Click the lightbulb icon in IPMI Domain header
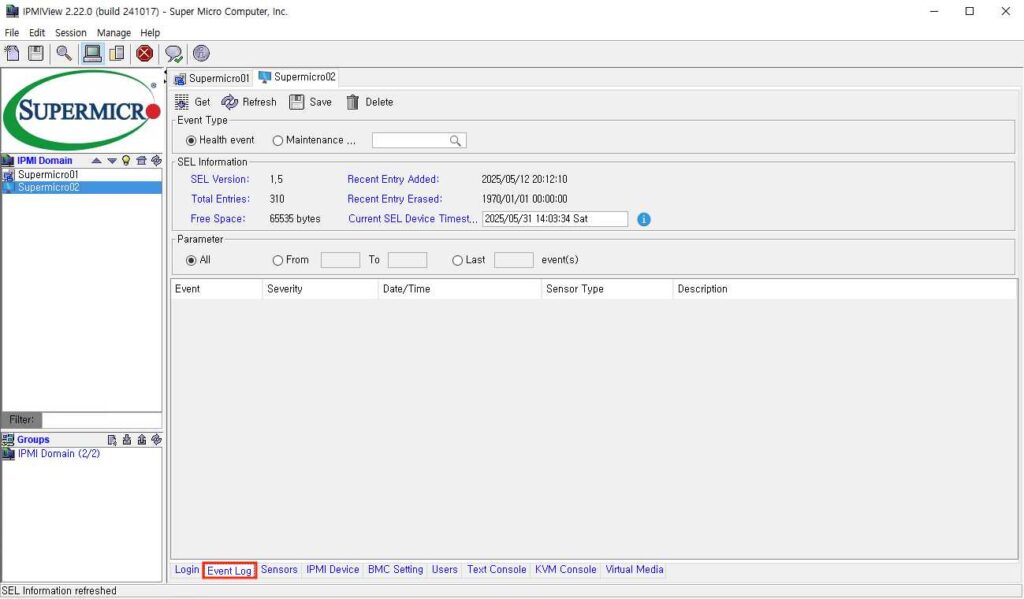Screen dimensions: 1024x599 point(126,161)
